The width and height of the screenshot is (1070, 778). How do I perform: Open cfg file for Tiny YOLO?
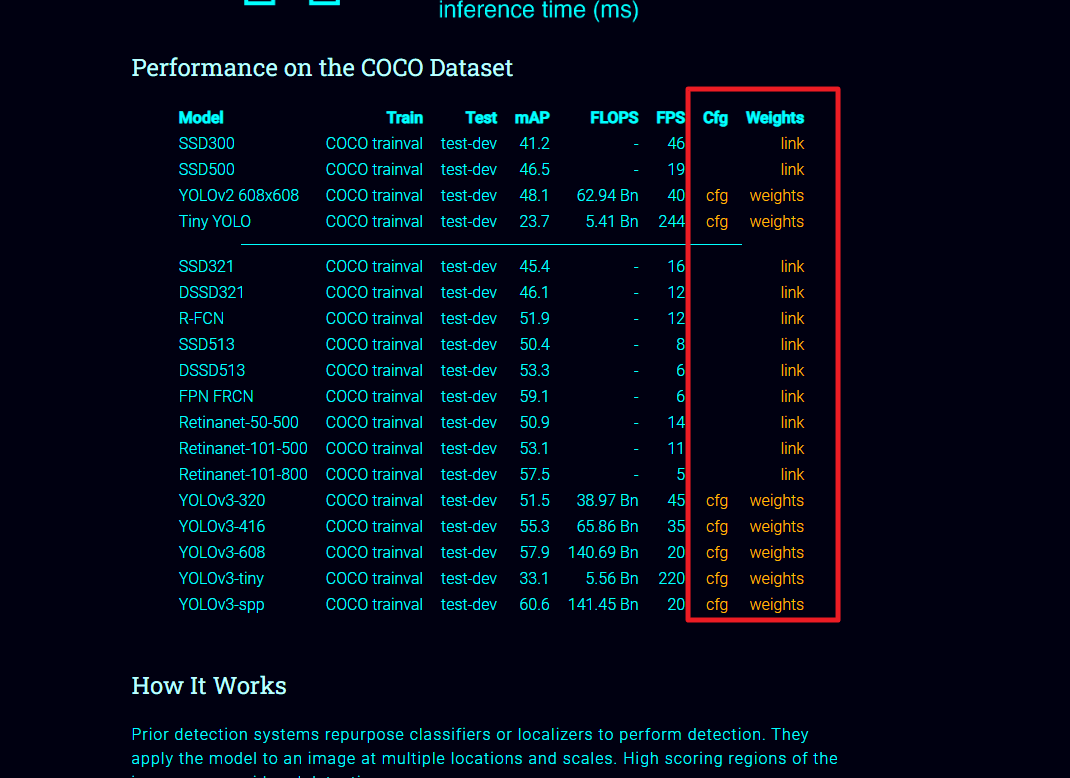tap(717, 222)
